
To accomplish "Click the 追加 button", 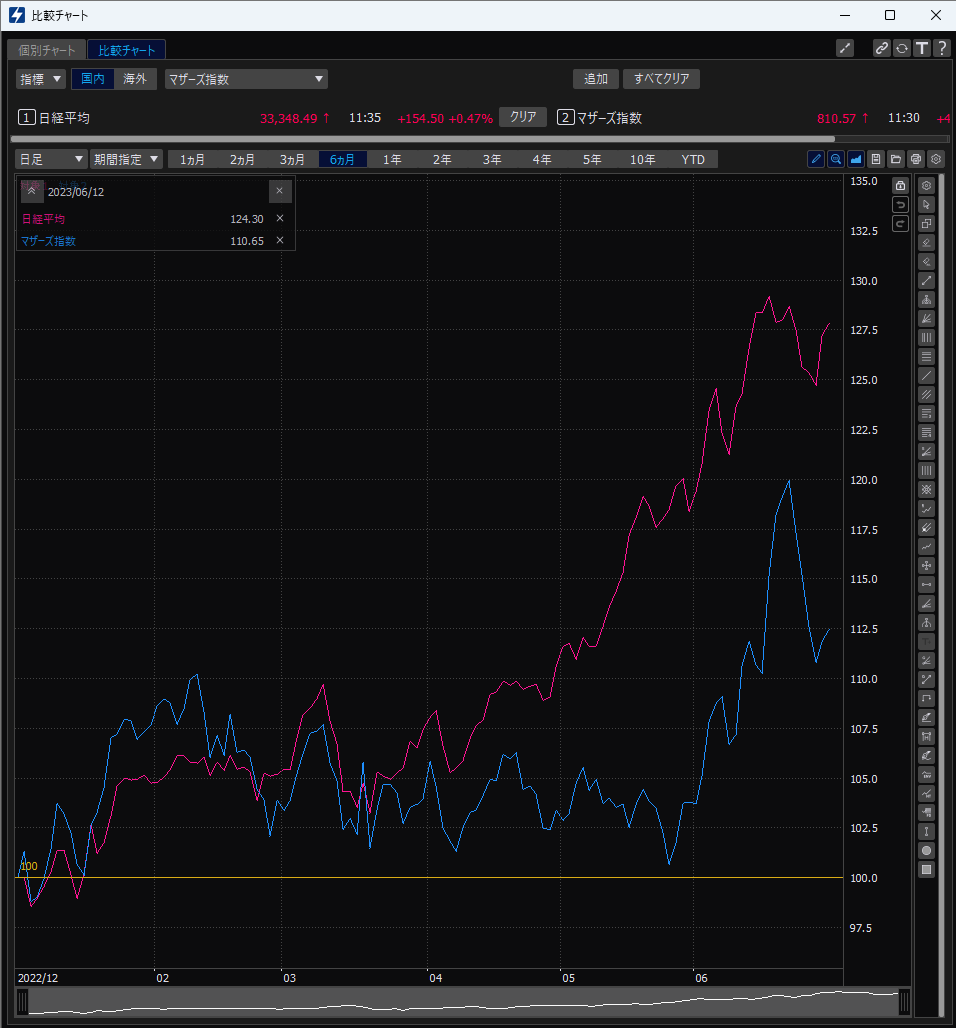I will pos(595,79).
